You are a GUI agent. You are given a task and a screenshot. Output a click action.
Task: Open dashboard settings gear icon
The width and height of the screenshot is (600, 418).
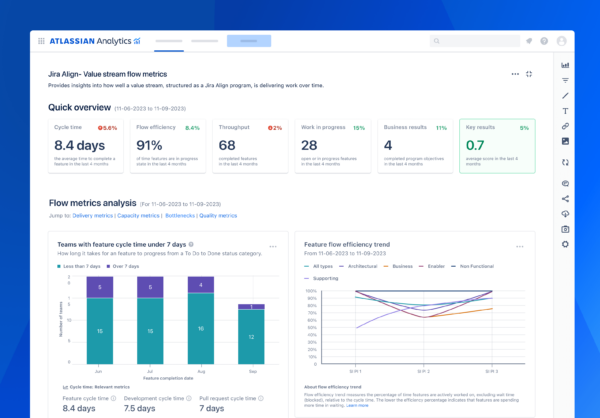click(x=565, y=245)
